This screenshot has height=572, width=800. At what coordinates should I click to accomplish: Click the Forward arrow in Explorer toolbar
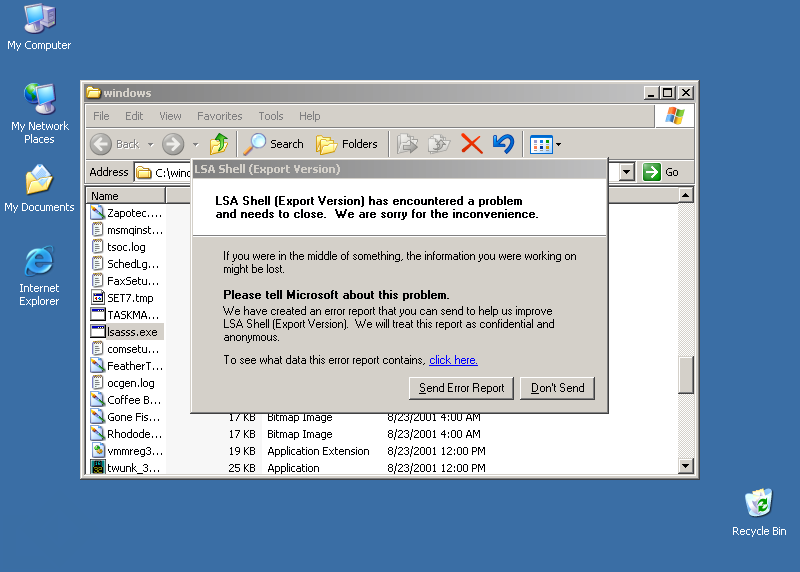coord(173,144)
